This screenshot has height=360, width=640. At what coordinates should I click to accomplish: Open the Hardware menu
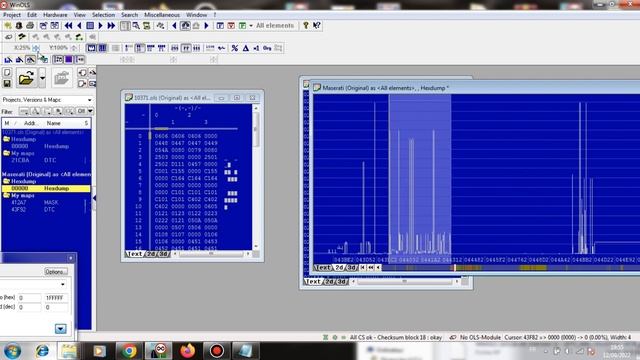tap(55, 15)
